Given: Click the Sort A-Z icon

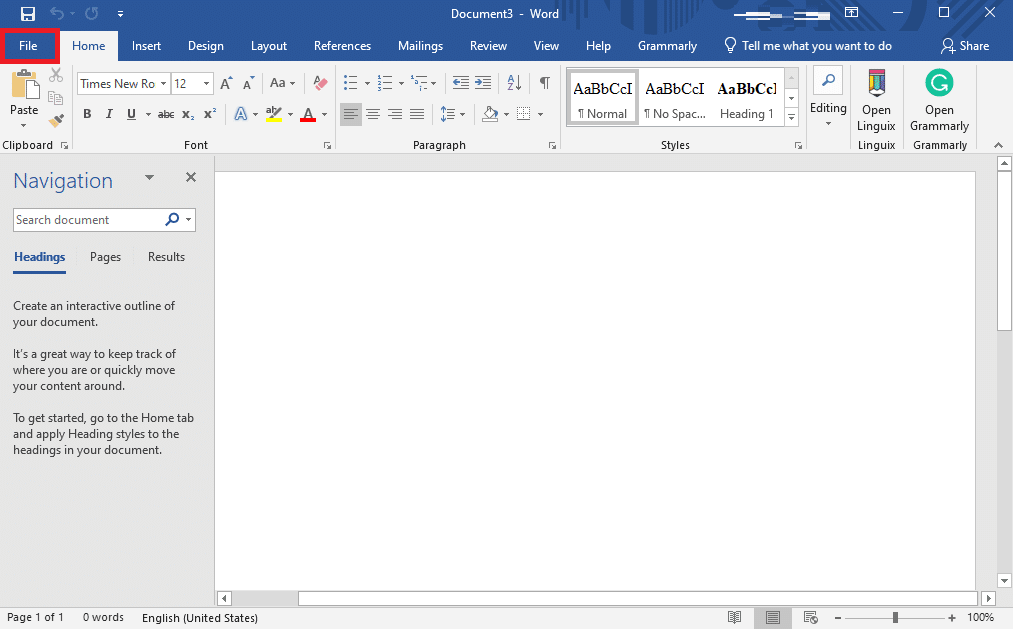Looking at the screenshot, I should [x=514, y=83].
